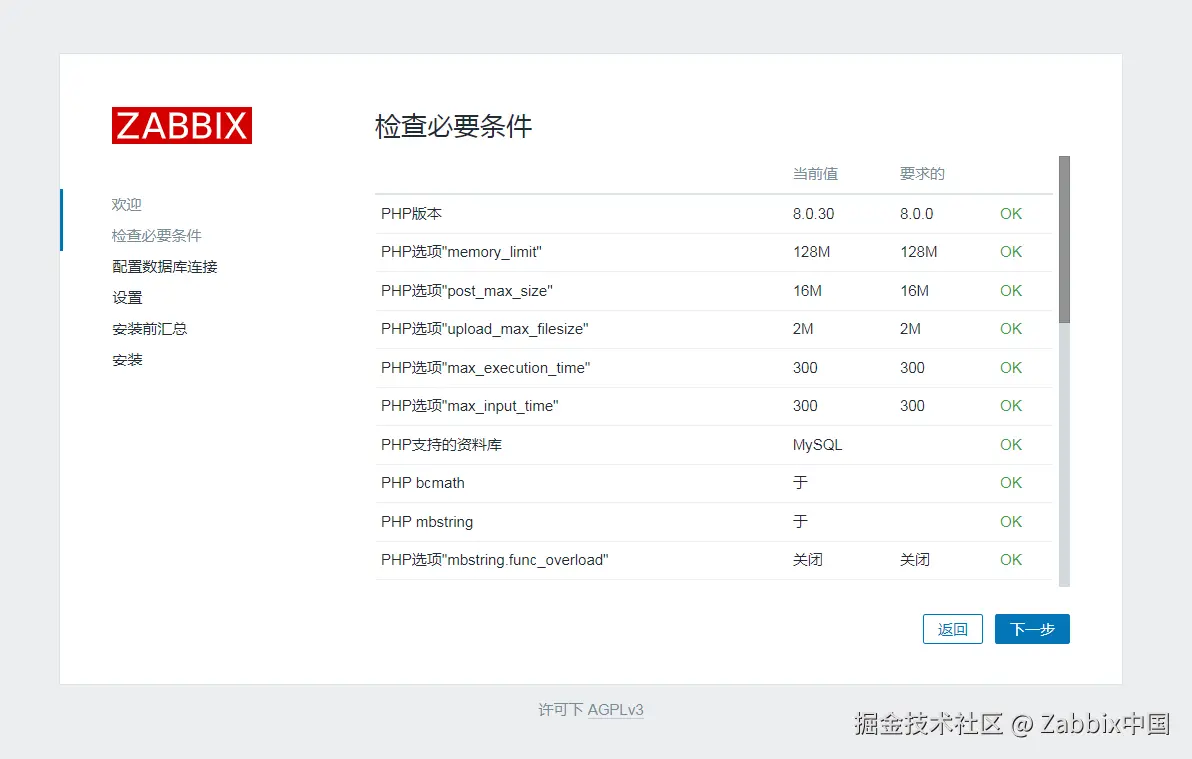Image resolution: width=1192 pixels, height=759 pixels.
Task: Click OK status in max_input_time row
Action: pos(1010,406)
